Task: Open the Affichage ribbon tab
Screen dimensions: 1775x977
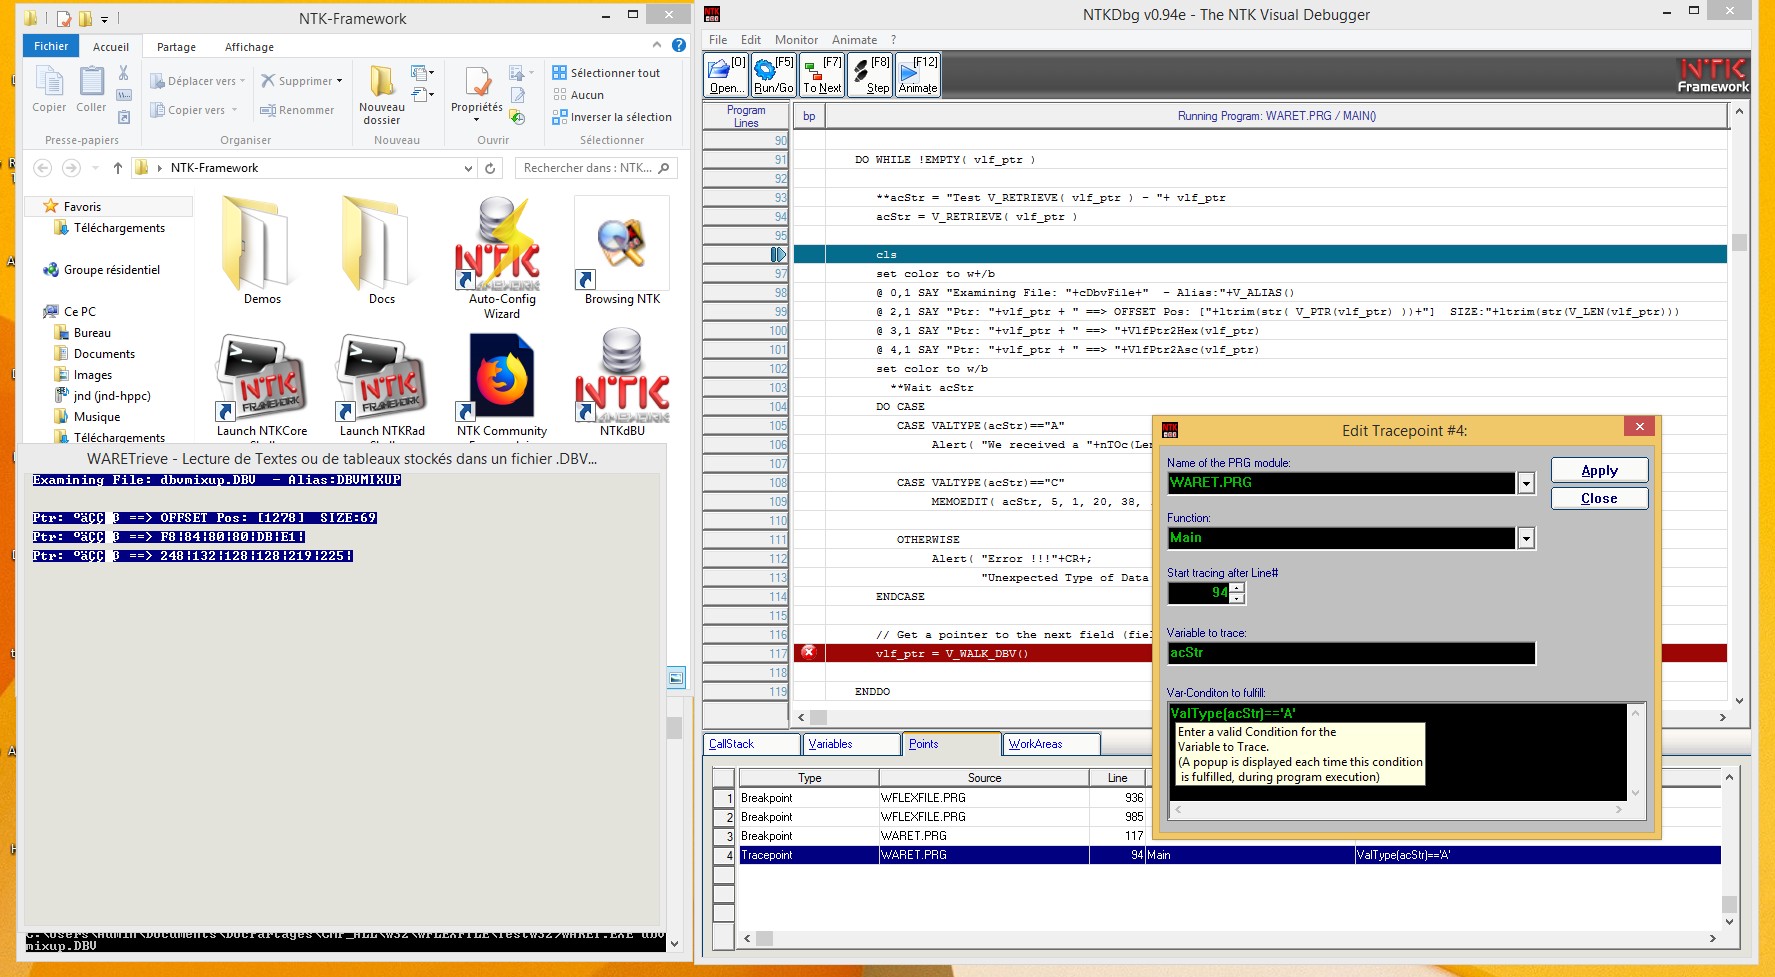Action: pyautogui.click(x=249, y=47)
